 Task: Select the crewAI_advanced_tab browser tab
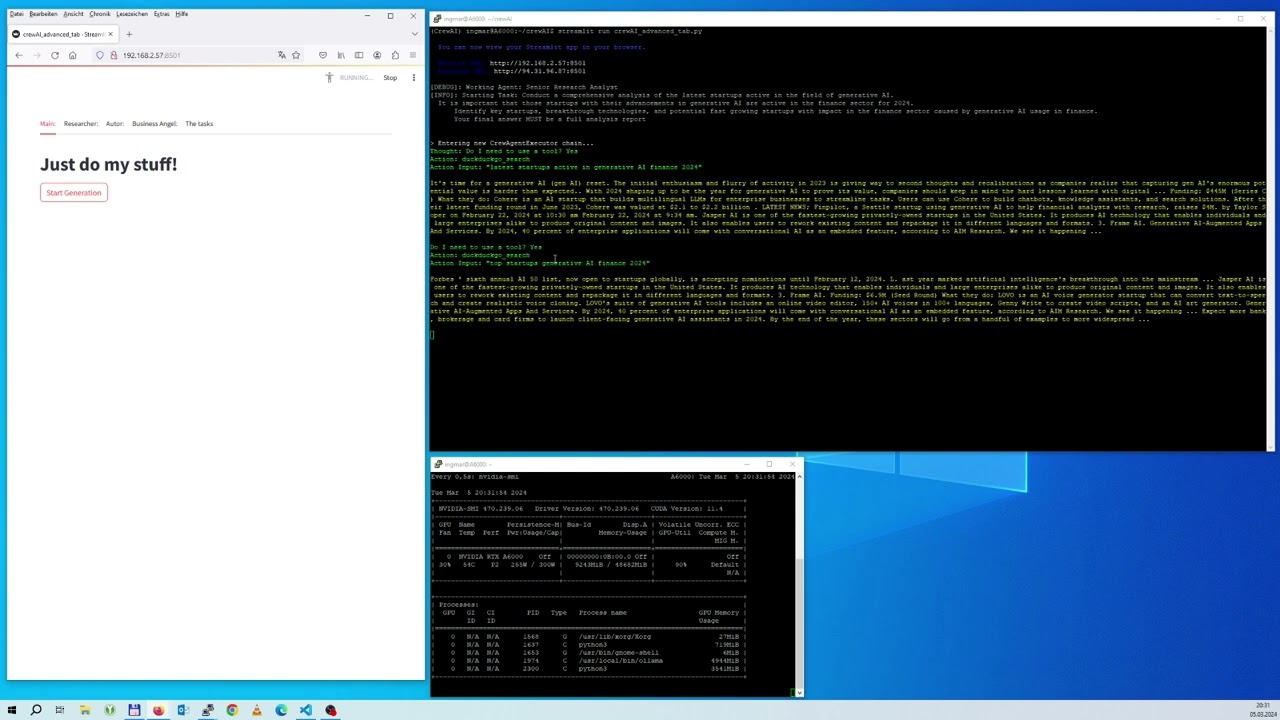(x=62, y=34)
